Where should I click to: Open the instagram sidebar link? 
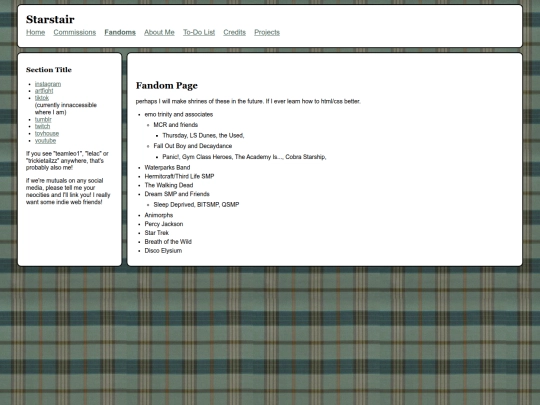pyautogui.click(x=48, y=84)
